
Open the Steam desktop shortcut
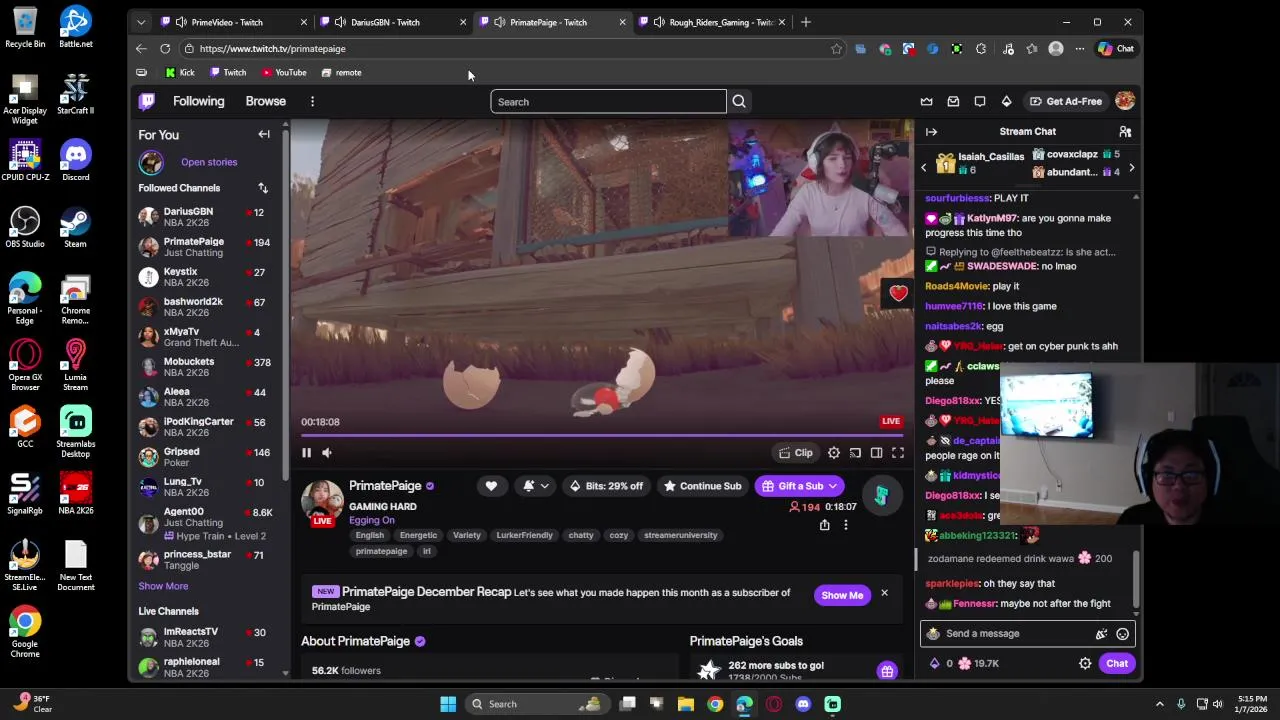pyautogui.click(x=75, y=227)
